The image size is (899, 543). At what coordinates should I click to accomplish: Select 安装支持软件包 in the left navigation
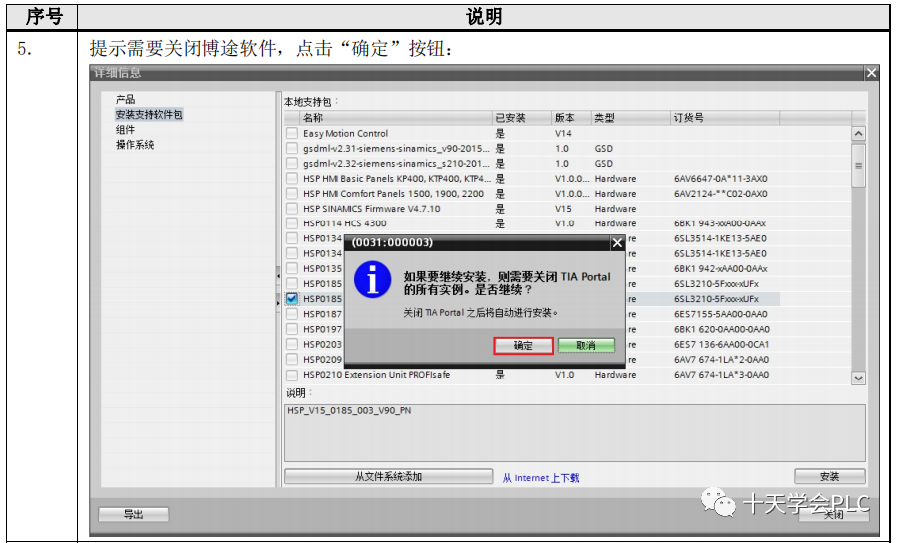coord(149,114)
